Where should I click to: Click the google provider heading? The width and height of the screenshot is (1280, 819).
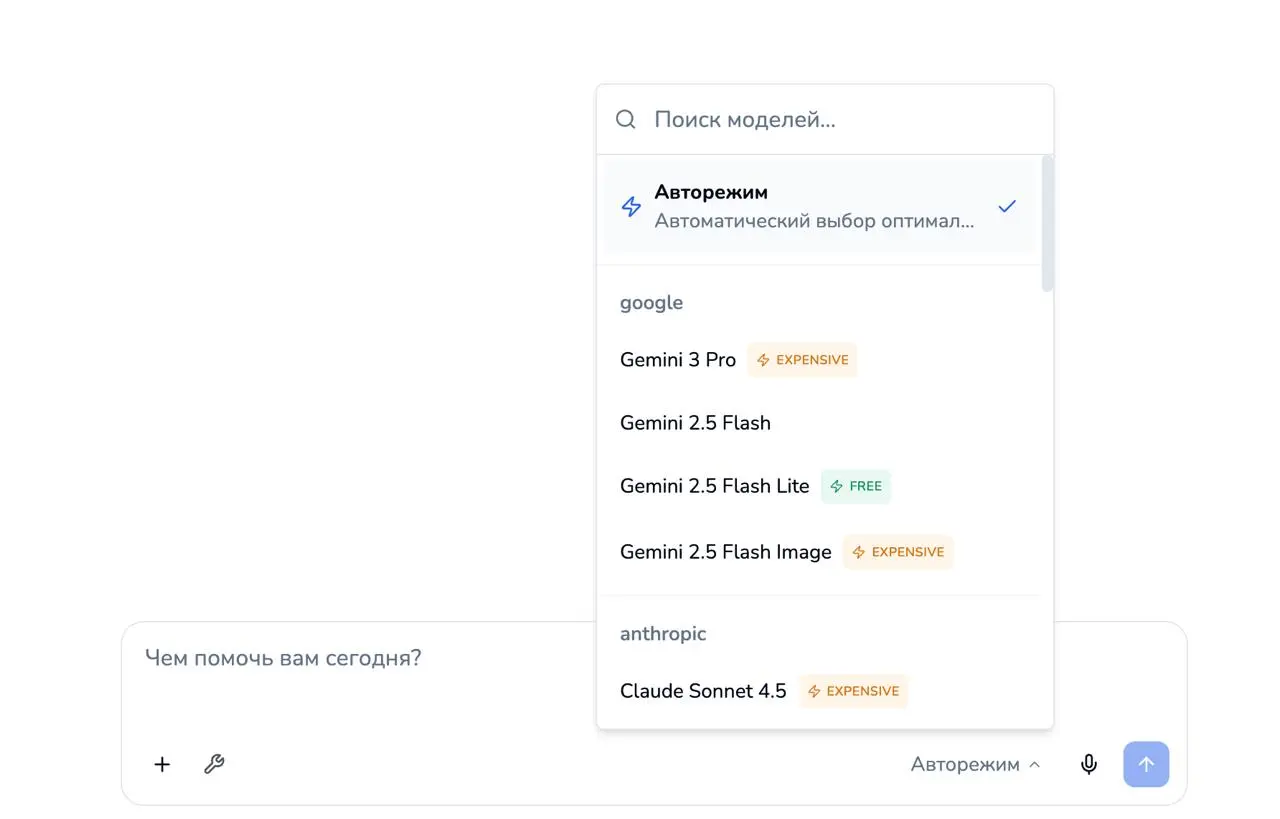(x=651, y=303)
